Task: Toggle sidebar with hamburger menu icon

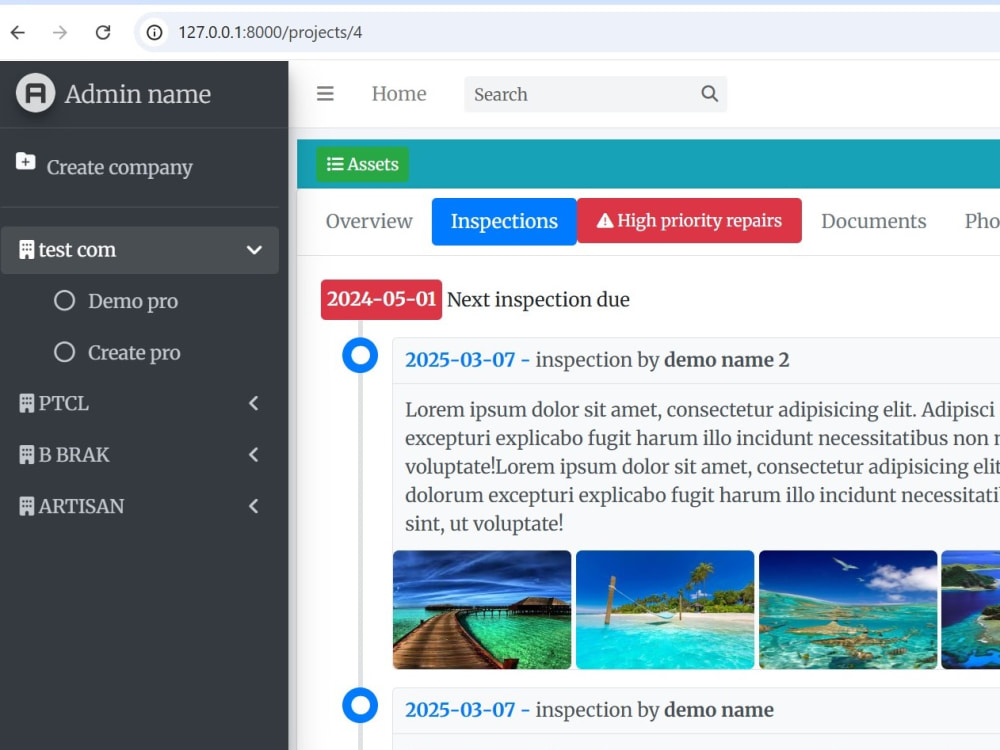Action: tap(325, 94)
